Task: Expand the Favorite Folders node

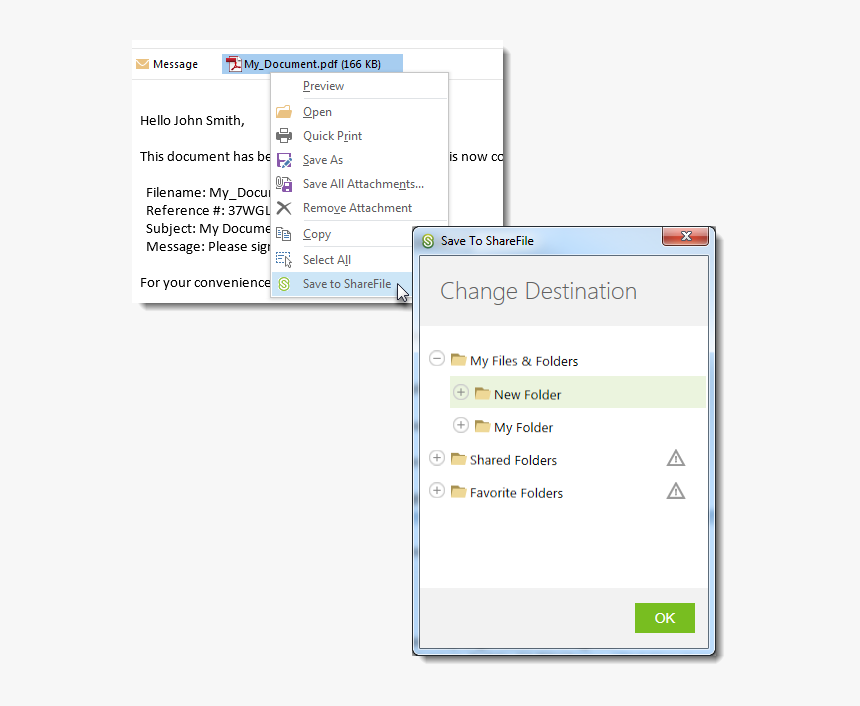Action: coord(437,490)
